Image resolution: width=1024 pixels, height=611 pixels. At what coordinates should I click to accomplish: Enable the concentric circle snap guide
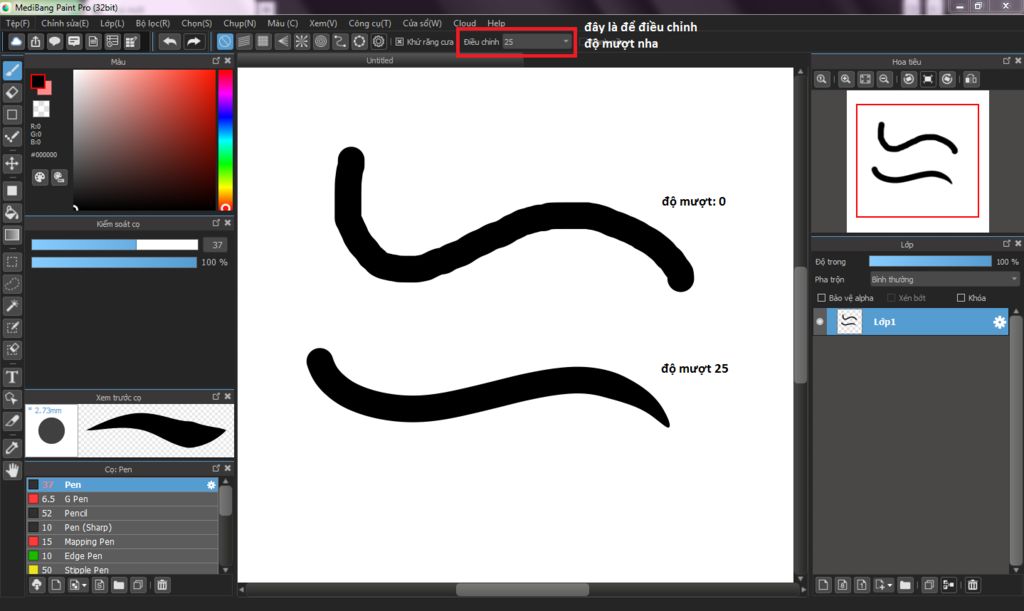[321, 42]
